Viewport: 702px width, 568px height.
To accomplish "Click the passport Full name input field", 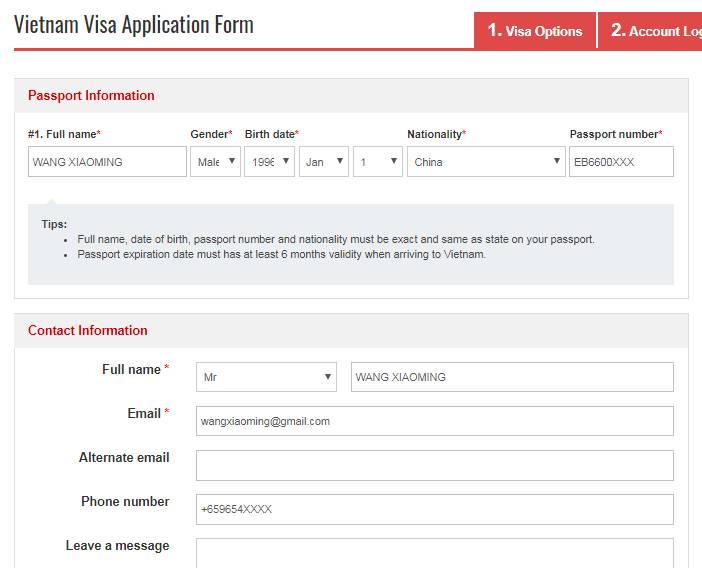I will (x=108, y=162).
